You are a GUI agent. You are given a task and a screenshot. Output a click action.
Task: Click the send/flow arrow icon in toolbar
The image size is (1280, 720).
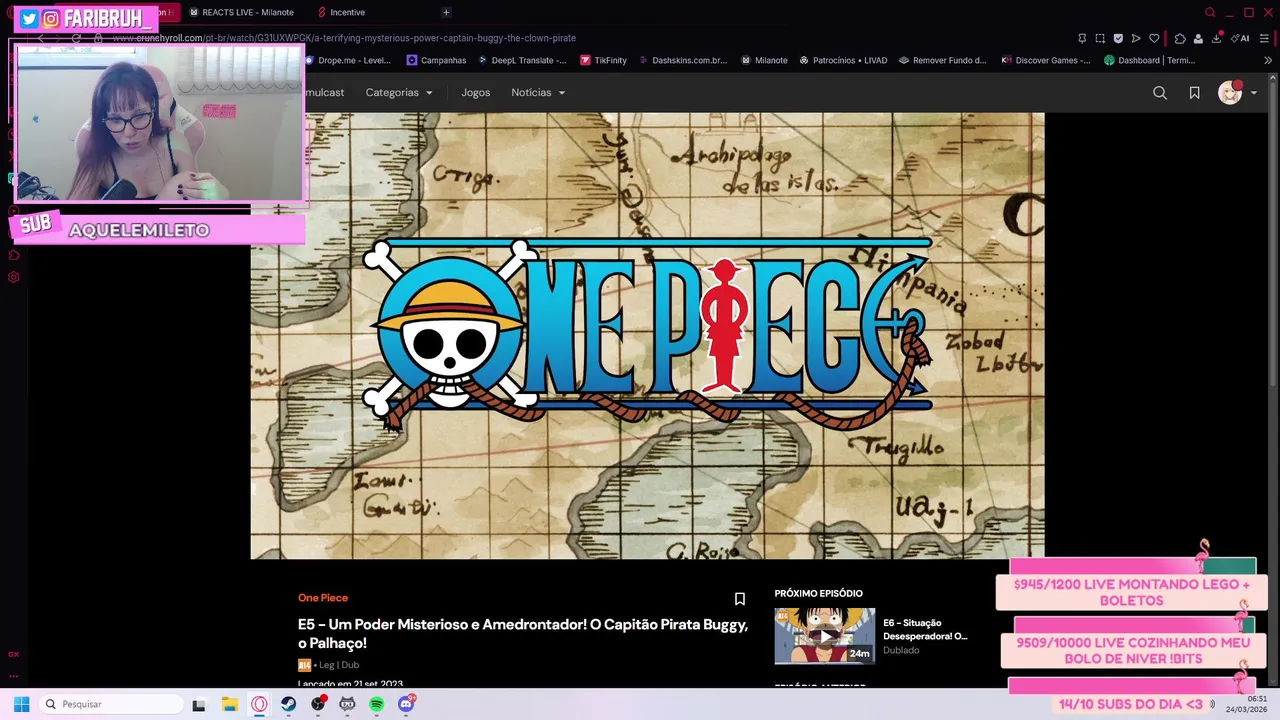[x=1136, y=38]
